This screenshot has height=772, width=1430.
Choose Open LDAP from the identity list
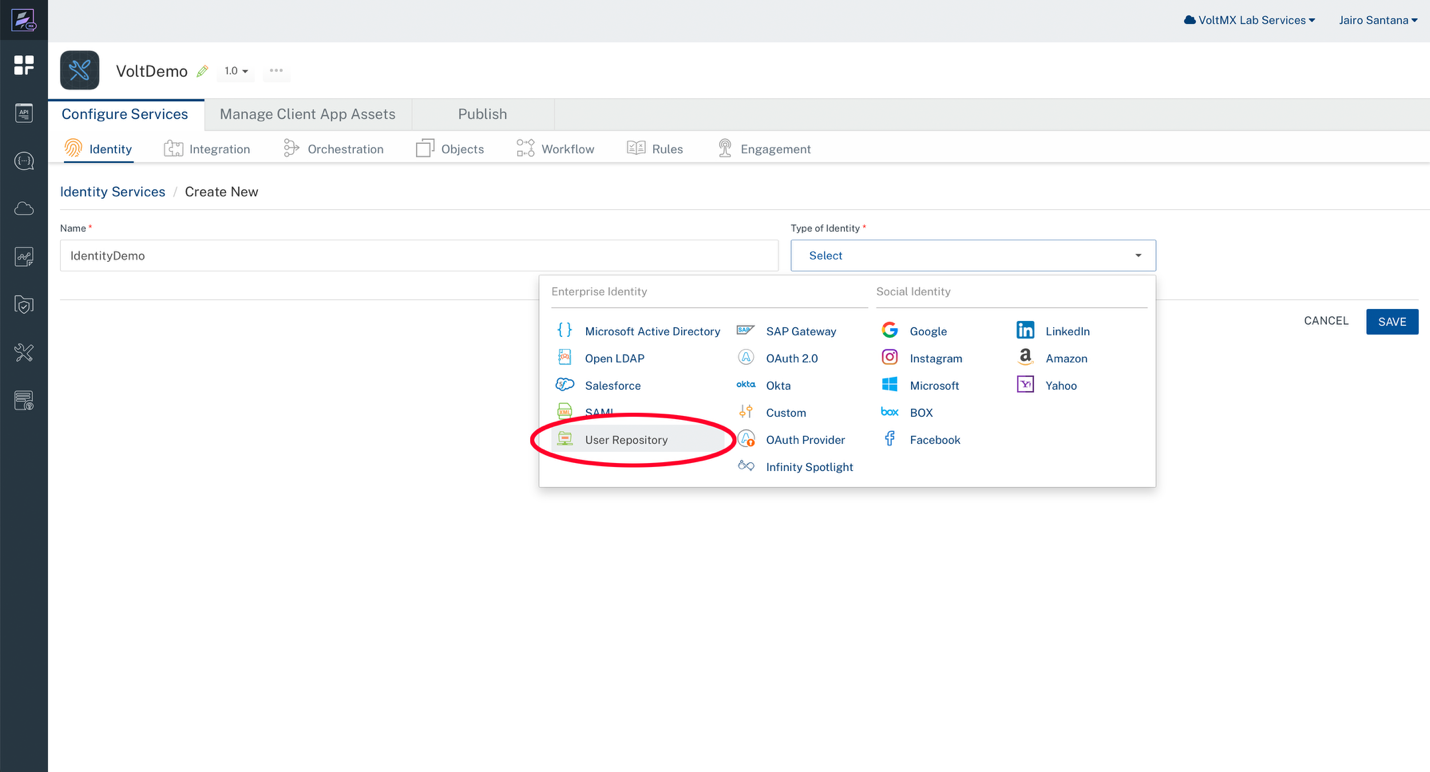pyautogui.click(x=600, y=358)
